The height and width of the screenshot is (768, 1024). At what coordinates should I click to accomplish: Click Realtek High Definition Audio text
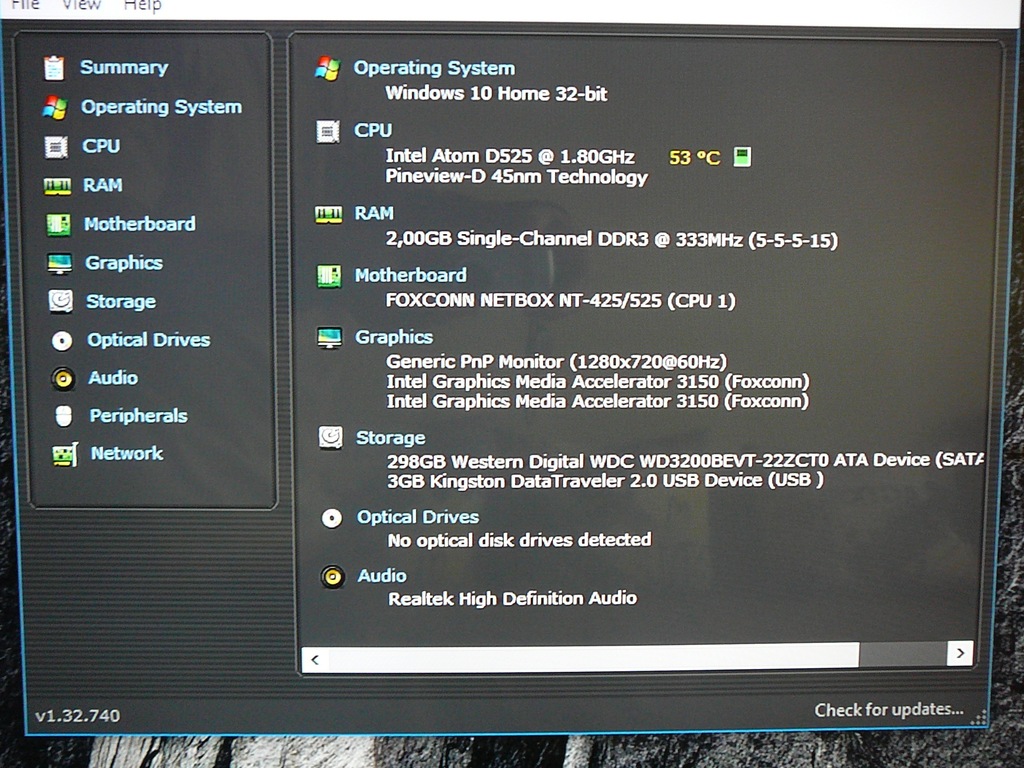513,599
